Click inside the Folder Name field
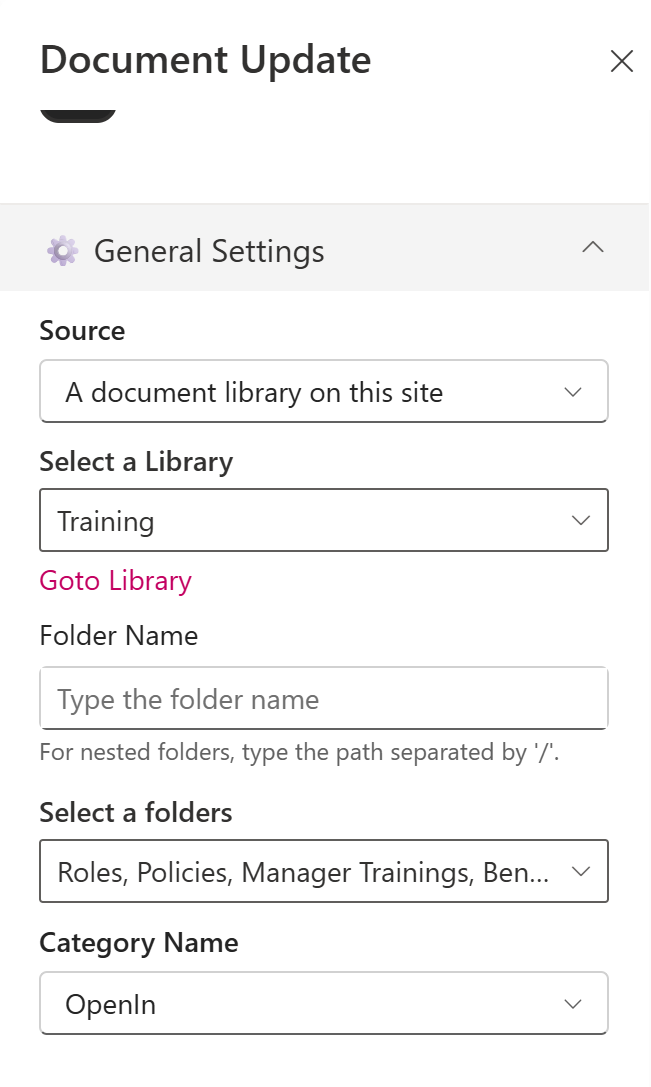The height and width of the screenshot is (1087, 651). [324, 698]
